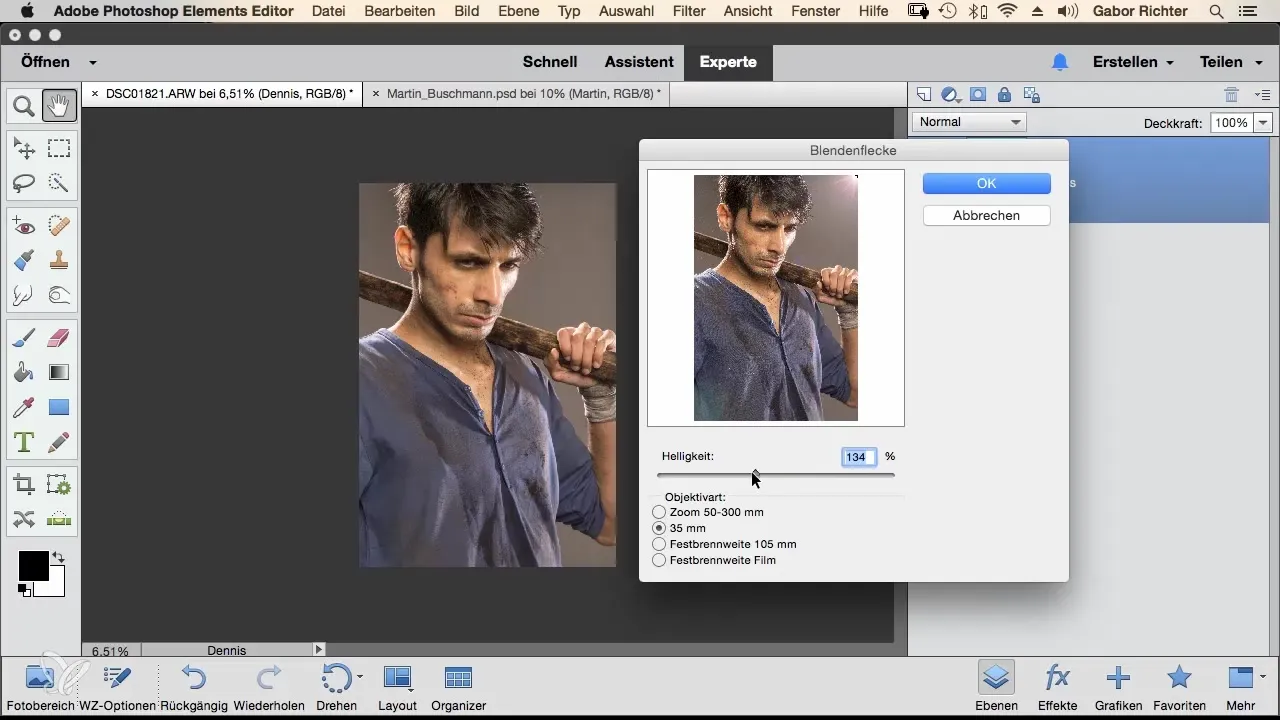Select the Red Eye removal tool
This screenshot has width=1280, height=720.
[x=24, y=226]
